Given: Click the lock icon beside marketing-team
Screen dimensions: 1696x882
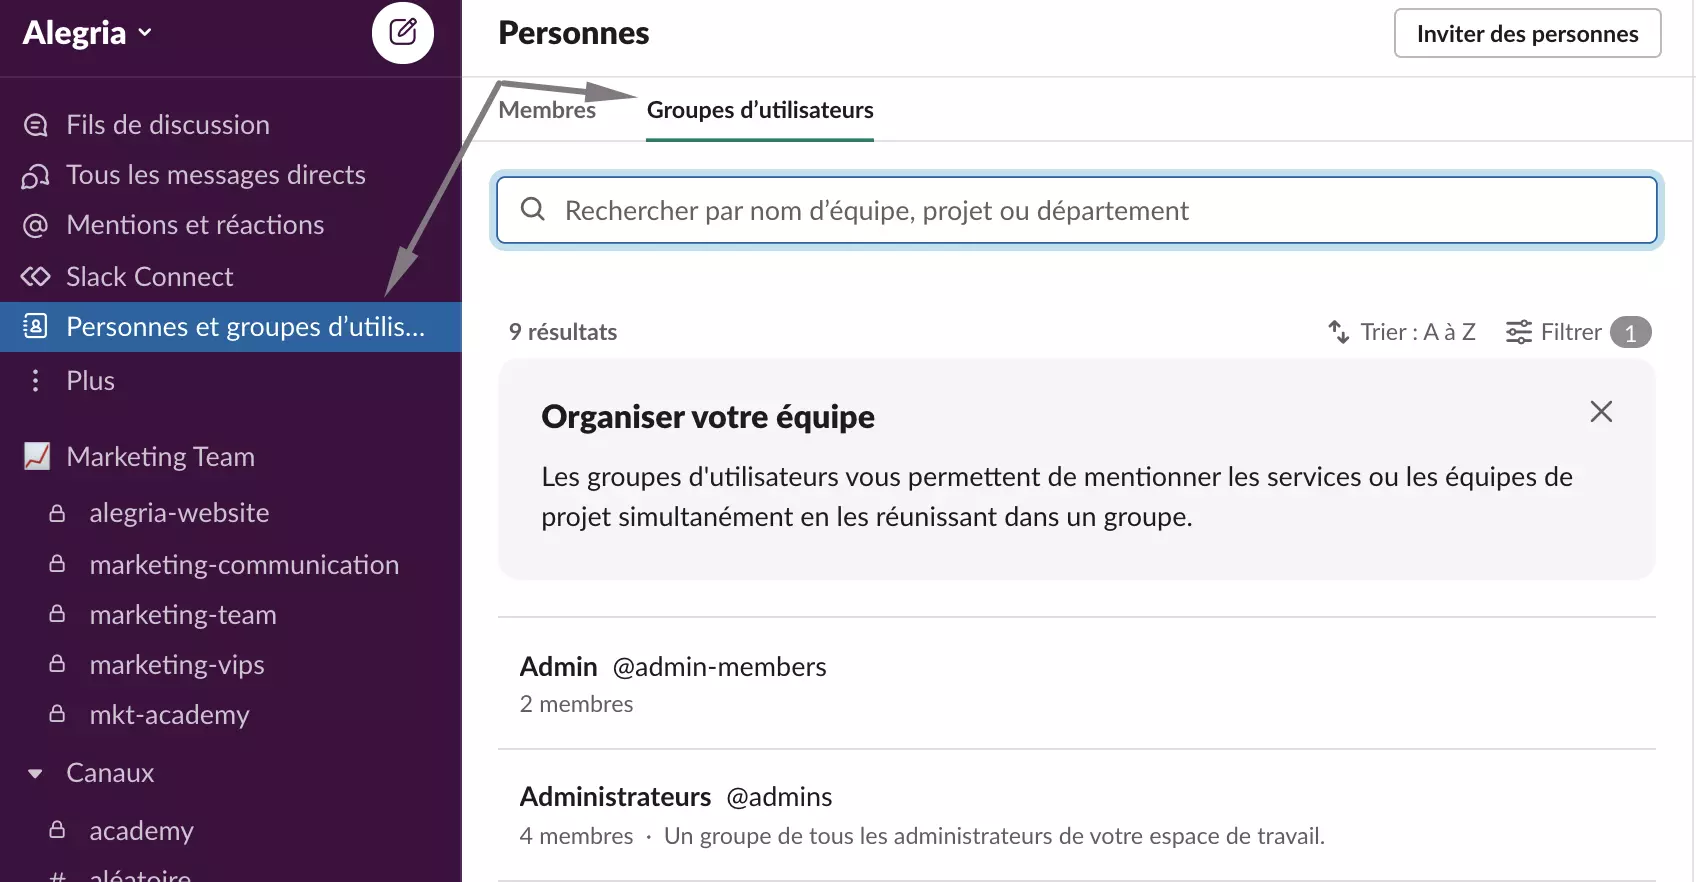Looking at the screenshot, I should point(57,614).
